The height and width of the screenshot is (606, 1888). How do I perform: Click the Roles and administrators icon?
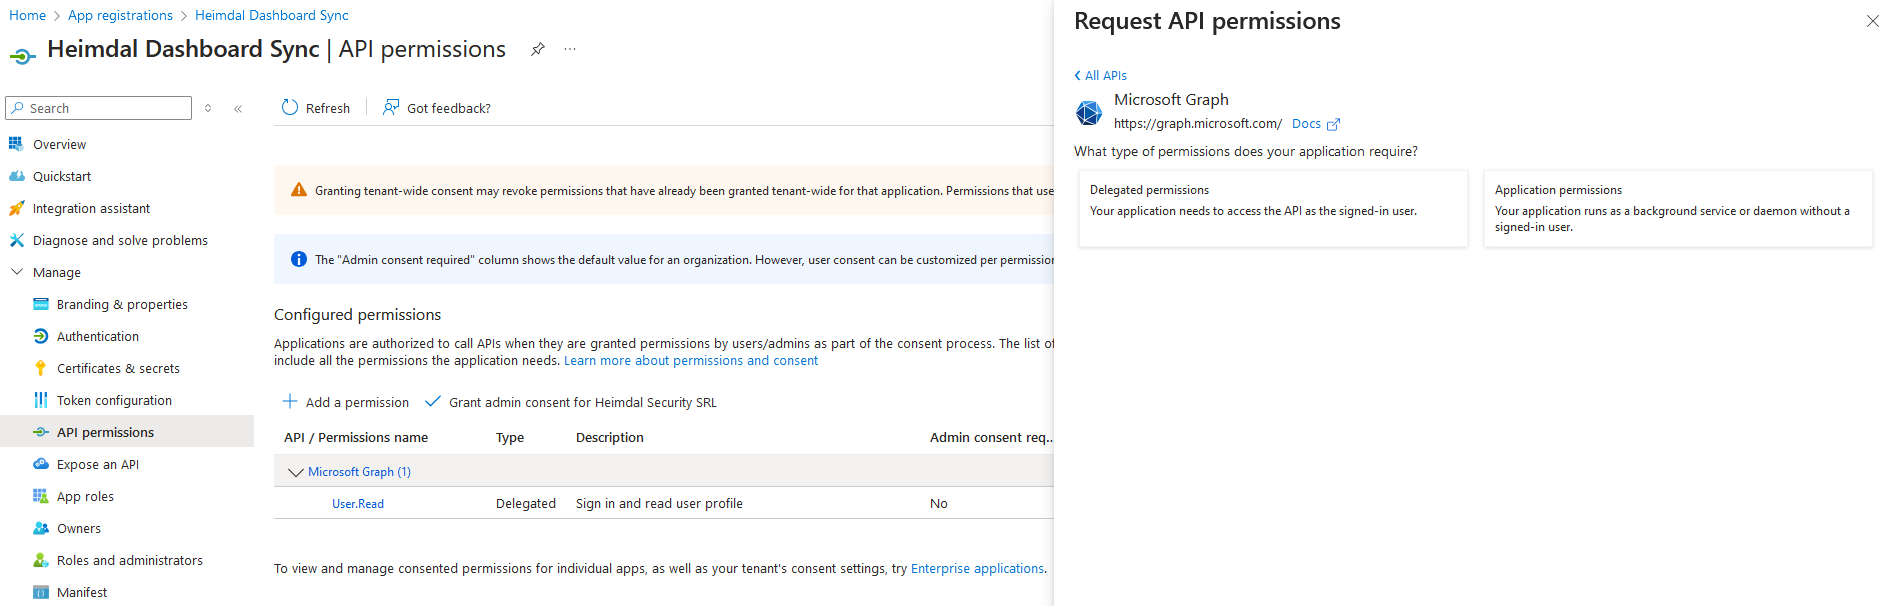[40, 560]
